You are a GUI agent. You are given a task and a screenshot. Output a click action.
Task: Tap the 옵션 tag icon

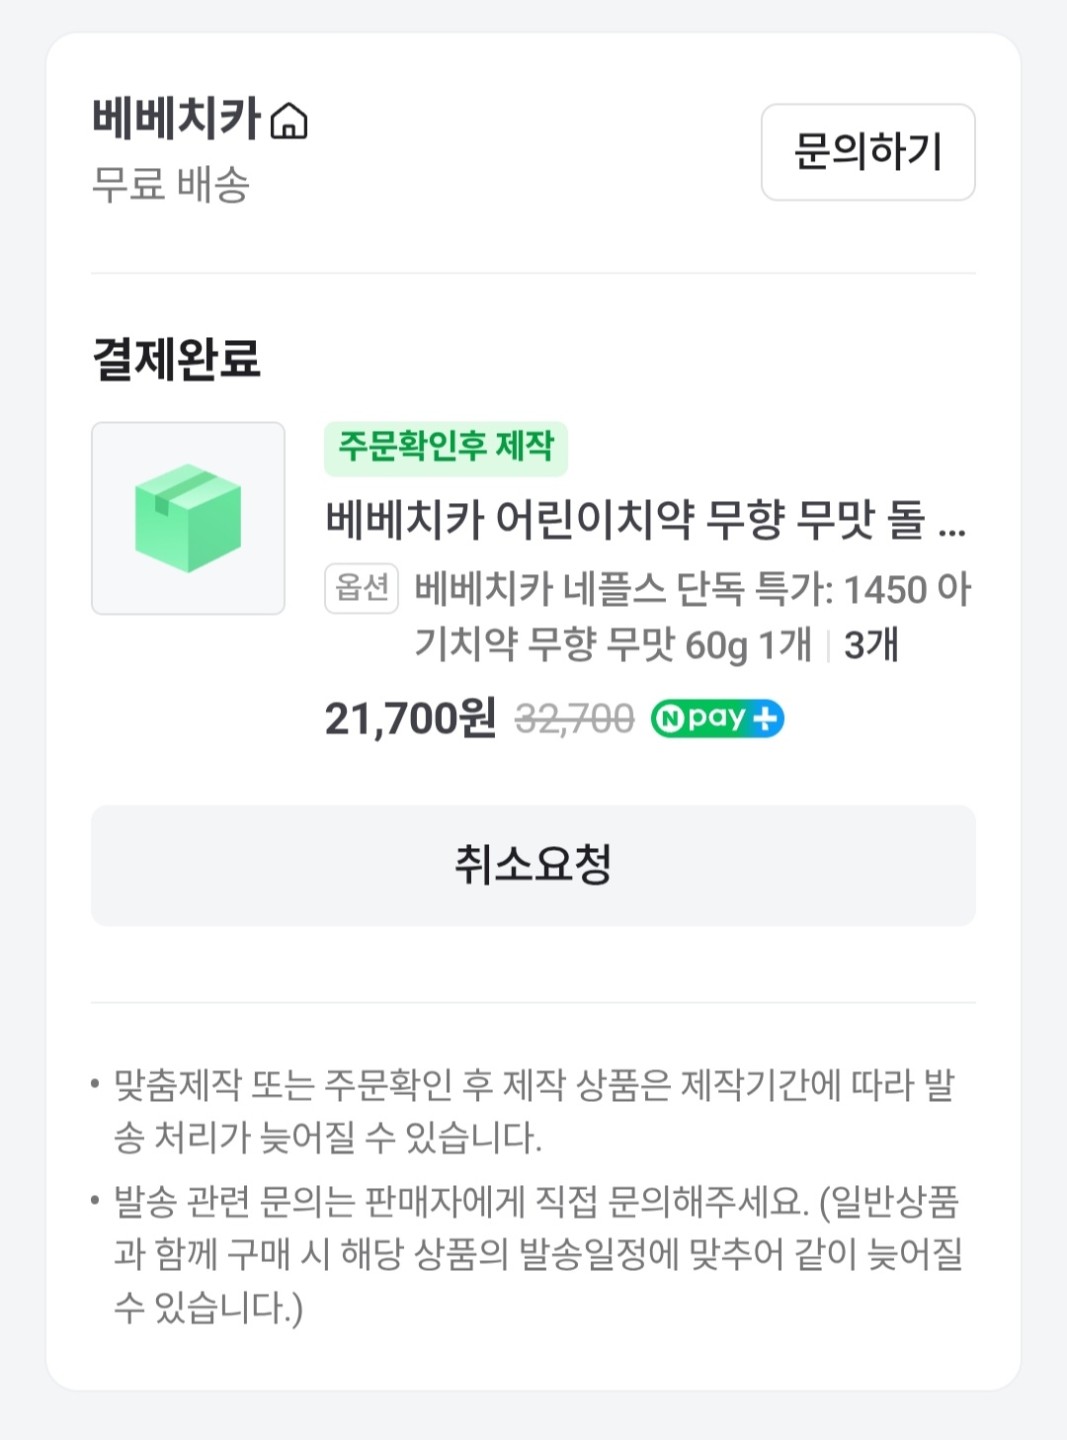(x=361, y=588)
